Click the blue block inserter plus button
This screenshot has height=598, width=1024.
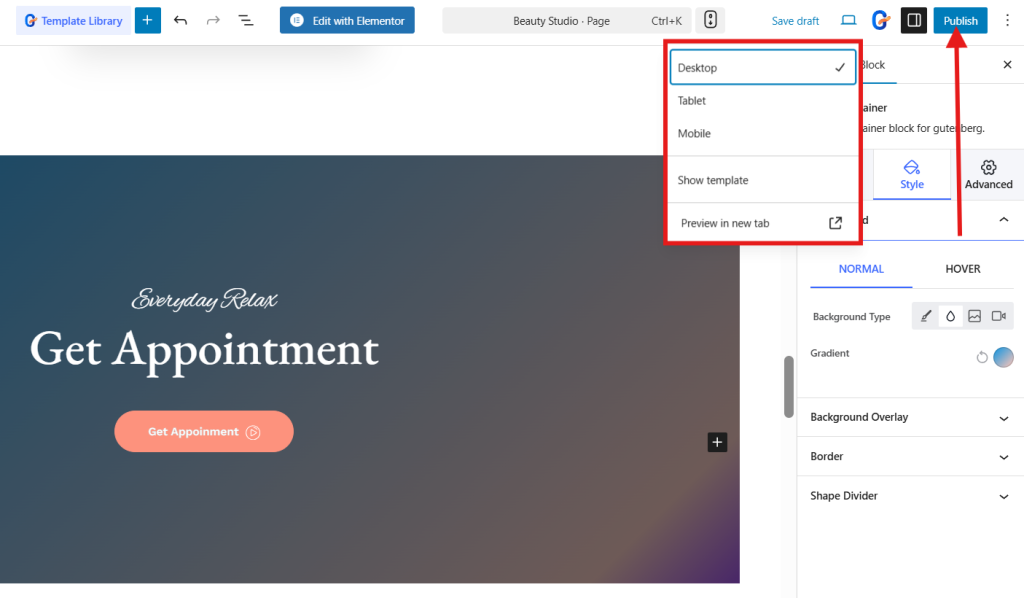[x=147, y=20]
